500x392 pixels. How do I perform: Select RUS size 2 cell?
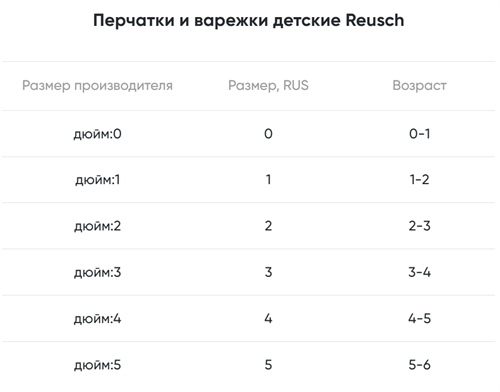[268, 226]
